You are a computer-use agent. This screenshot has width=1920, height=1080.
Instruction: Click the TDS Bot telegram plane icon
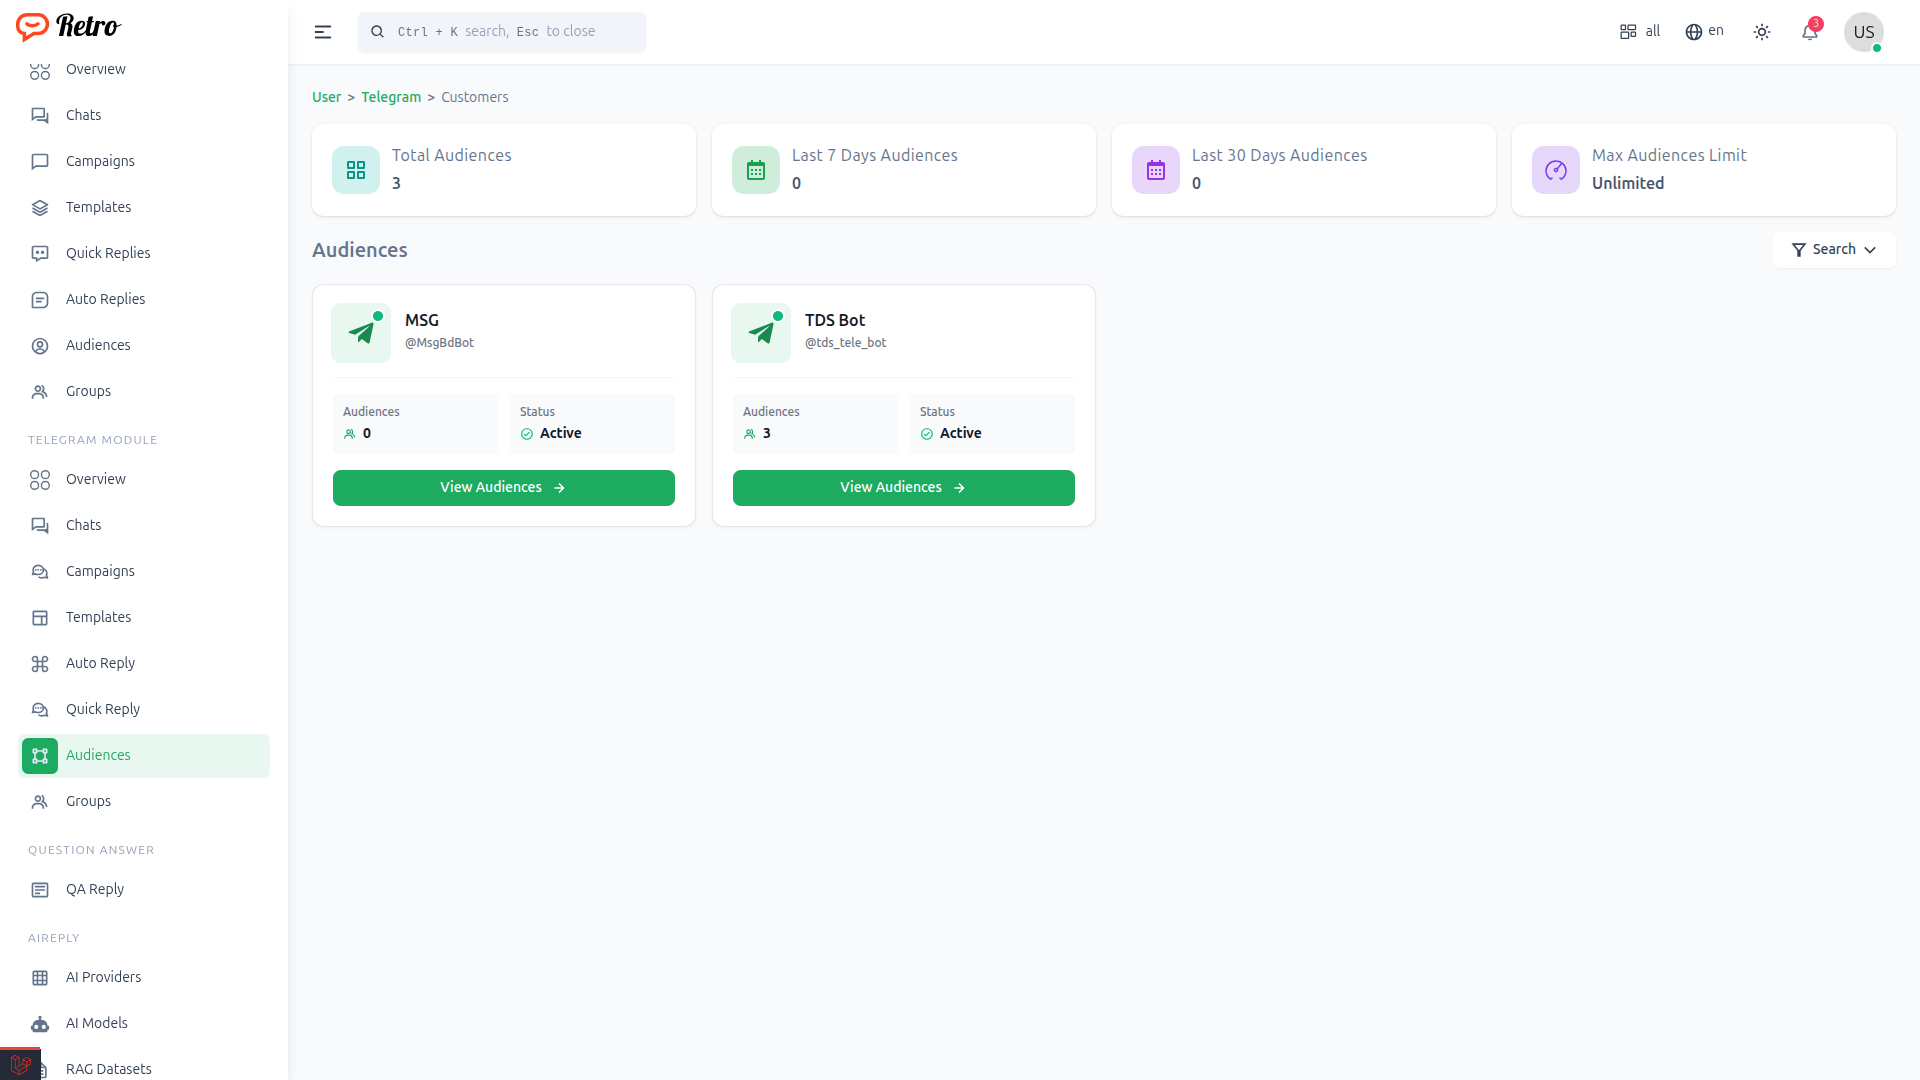[761, 333]
